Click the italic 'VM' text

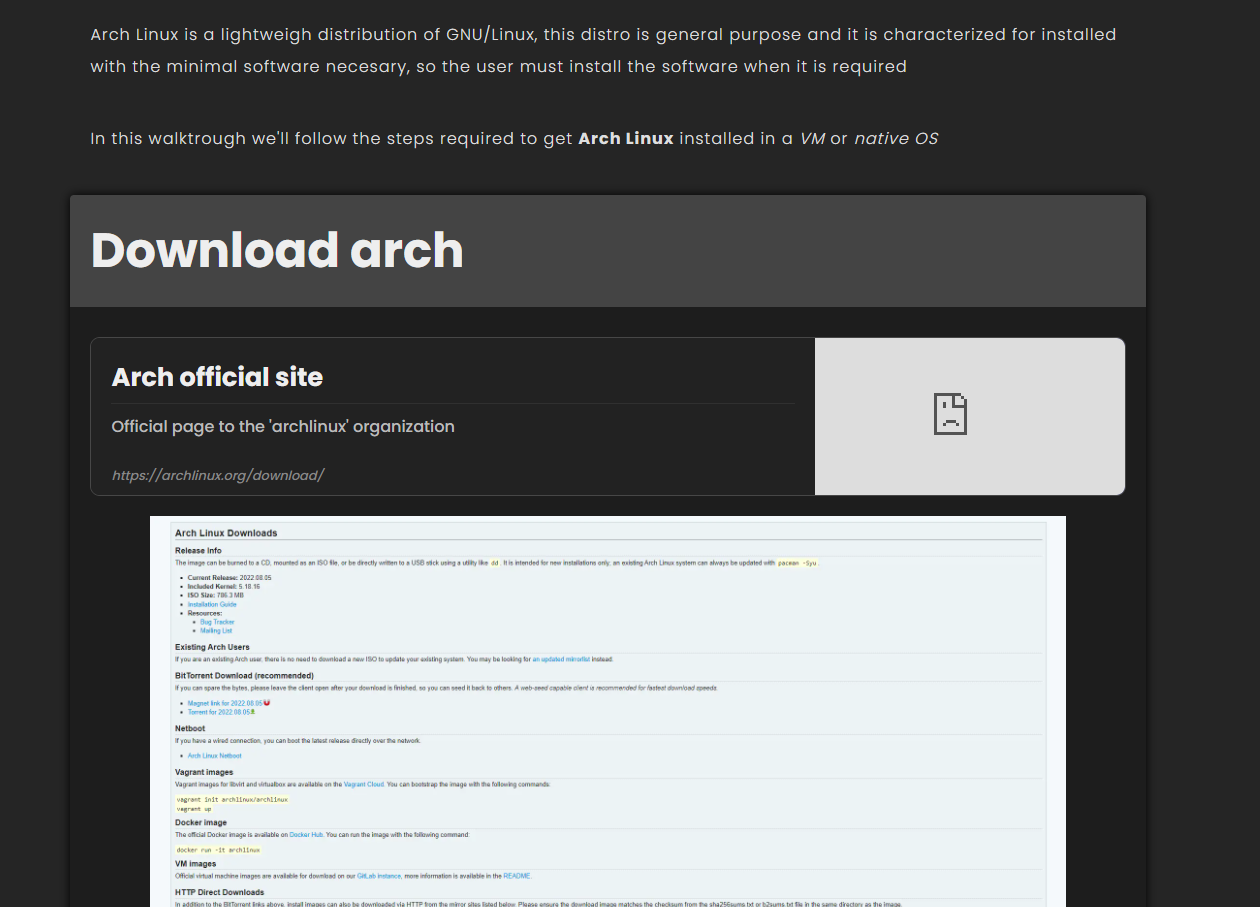(x=812, y=138)
